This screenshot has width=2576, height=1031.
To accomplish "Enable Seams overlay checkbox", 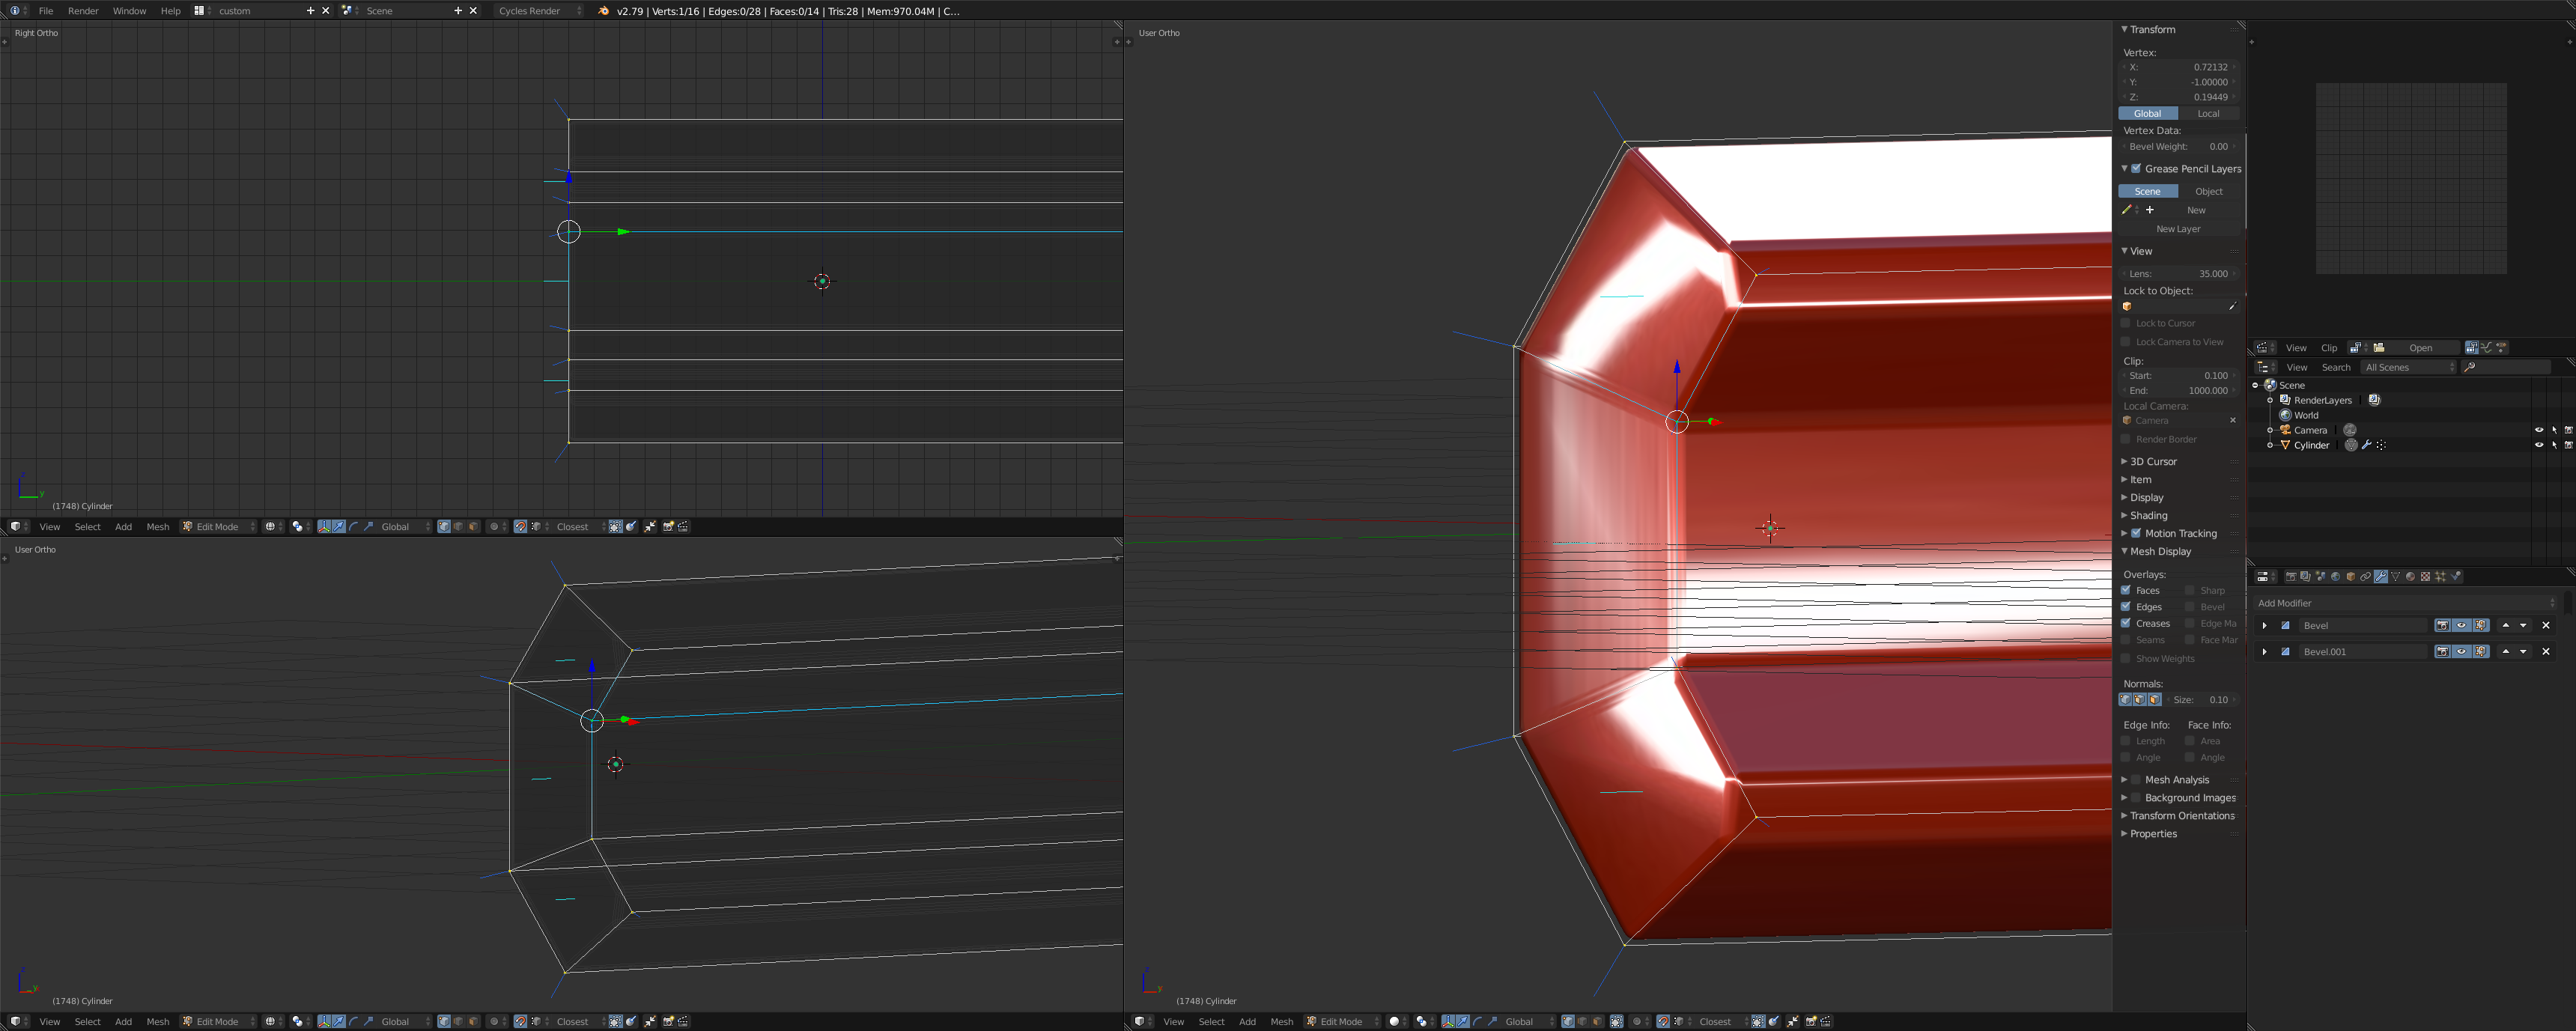I will [2126, 640].
